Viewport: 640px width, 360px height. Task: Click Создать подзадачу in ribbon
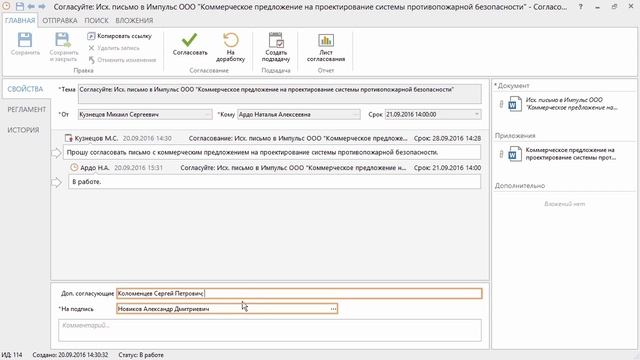pos(276,47)
